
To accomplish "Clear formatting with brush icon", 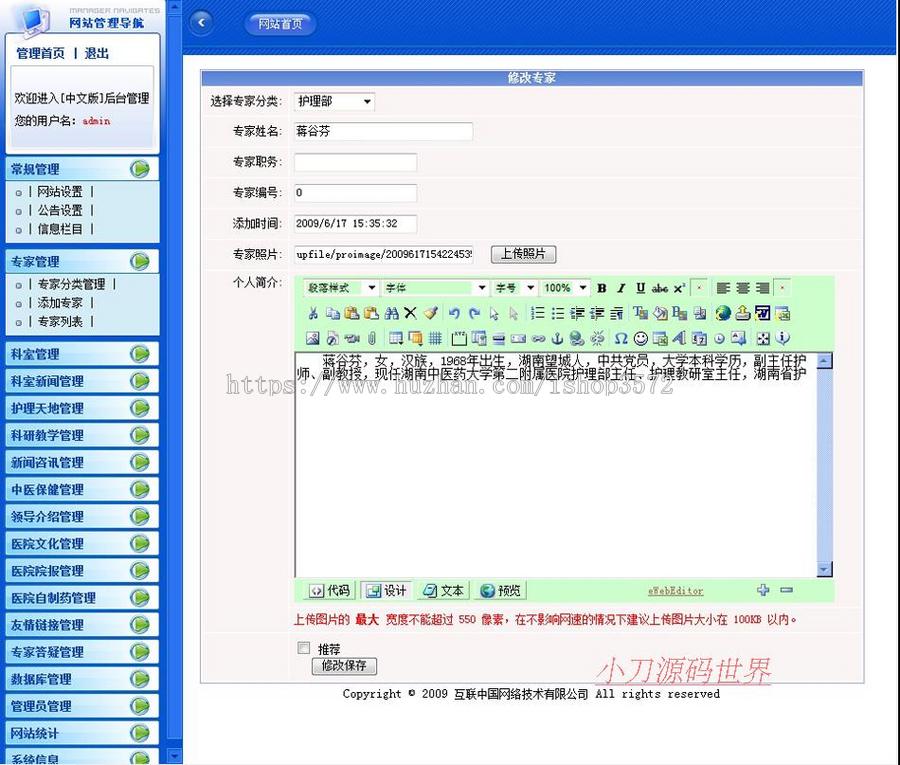I will tap(430, 313).
